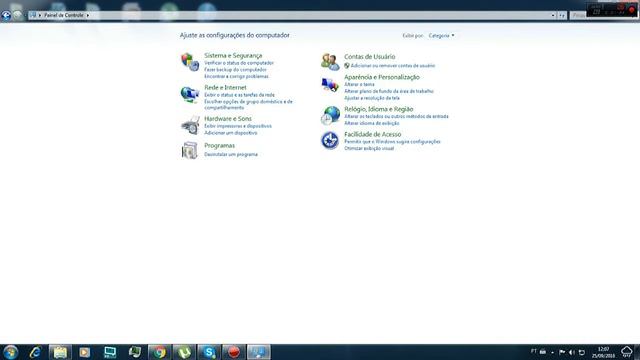
Task: Click Adicionar um dispositivo
Action: coord(231,133)
